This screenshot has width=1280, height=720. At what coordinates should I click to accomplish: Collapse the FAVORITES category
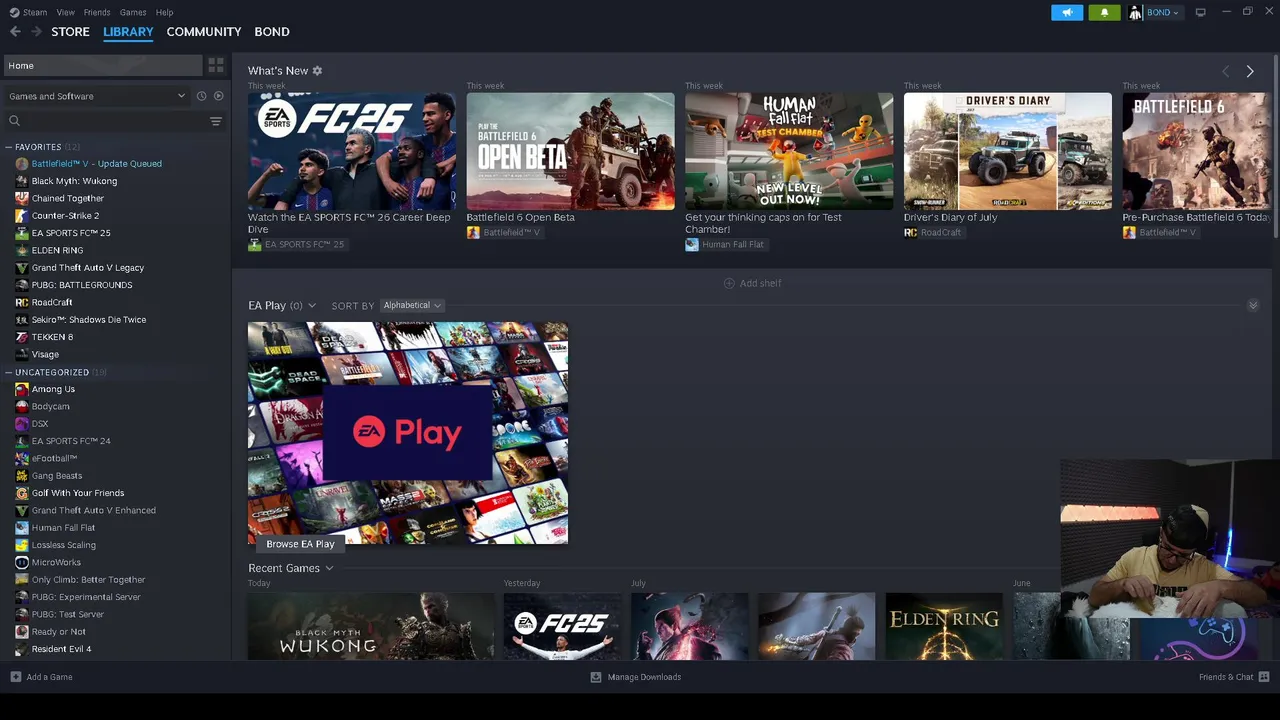(x=9, y=147)
